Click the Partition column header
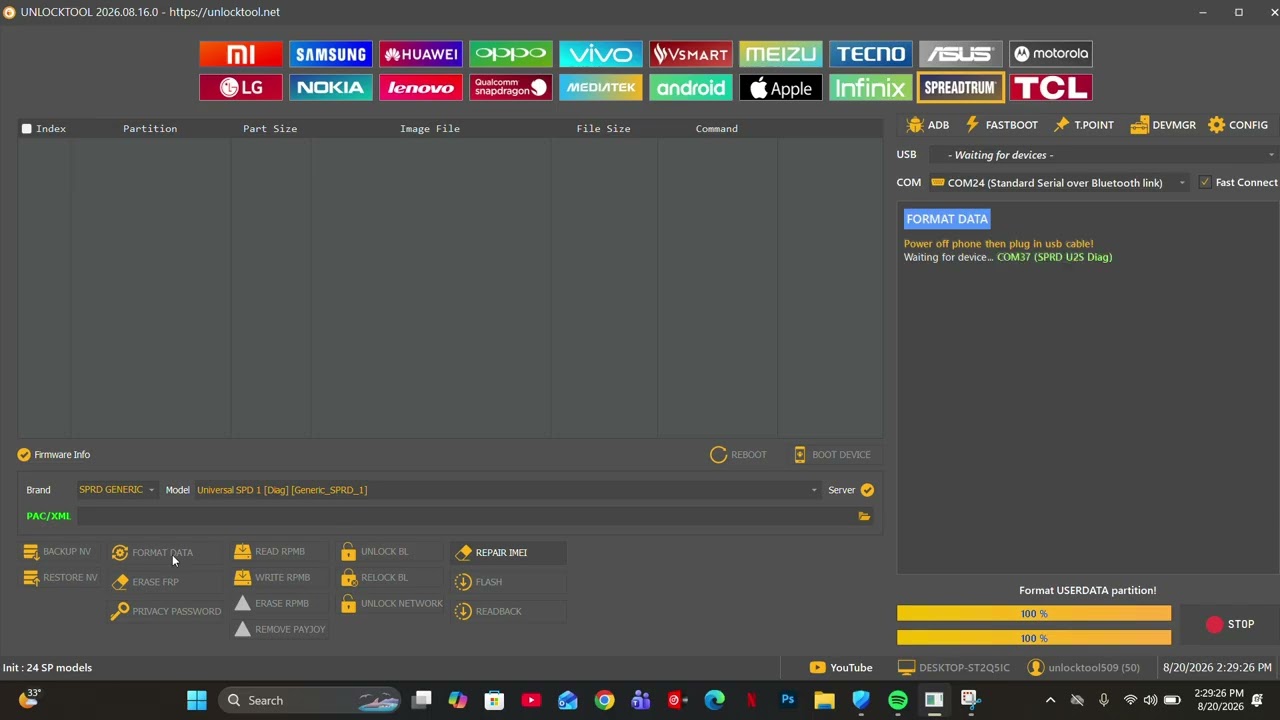The width and height of the screenshot is (1280, 720). [150, 129]
